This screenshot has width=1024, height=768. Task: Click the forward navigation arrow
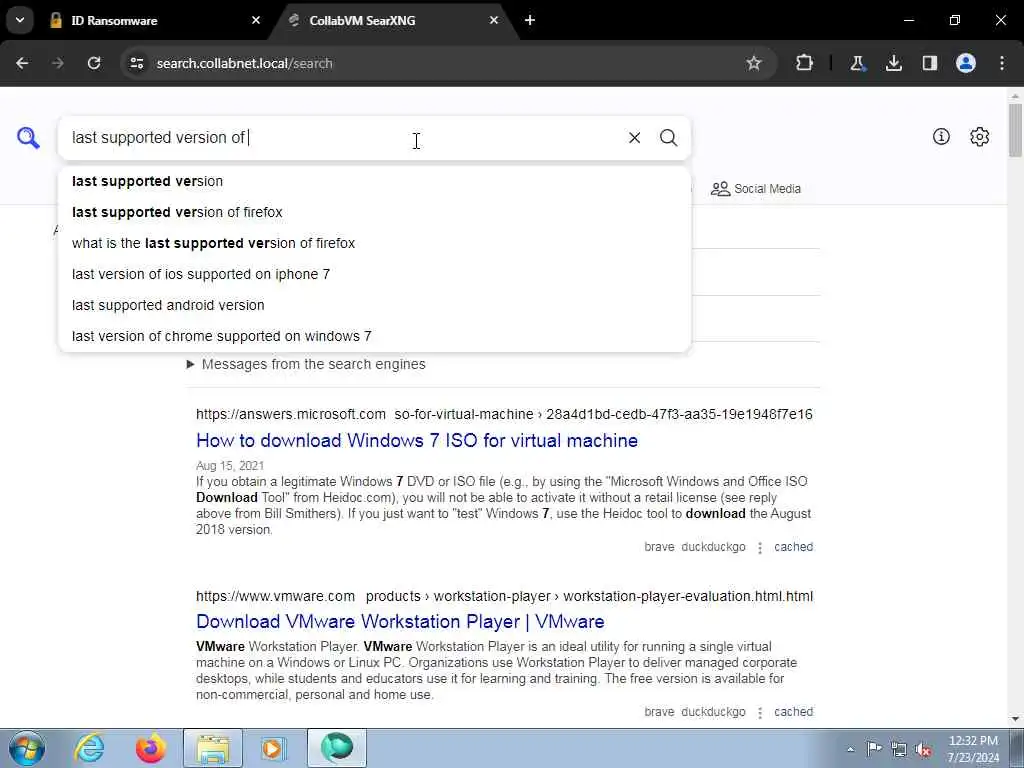58,63
